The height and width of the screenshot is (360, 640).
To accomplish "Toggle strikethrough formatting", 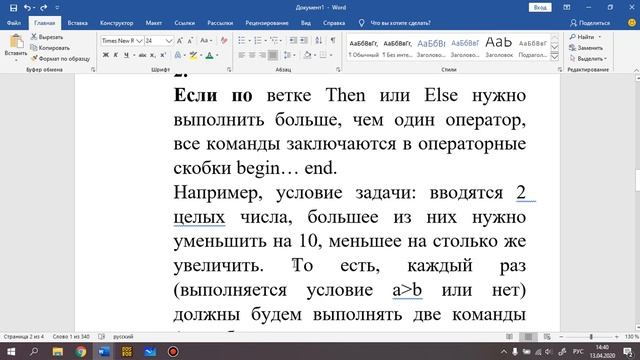I will [142, 55].
